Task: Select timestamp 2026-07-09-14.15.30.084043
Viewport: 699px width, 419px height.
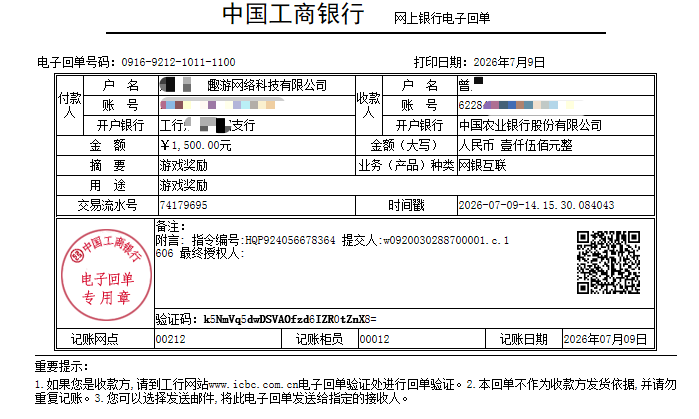Action: [x=536, y=205]
